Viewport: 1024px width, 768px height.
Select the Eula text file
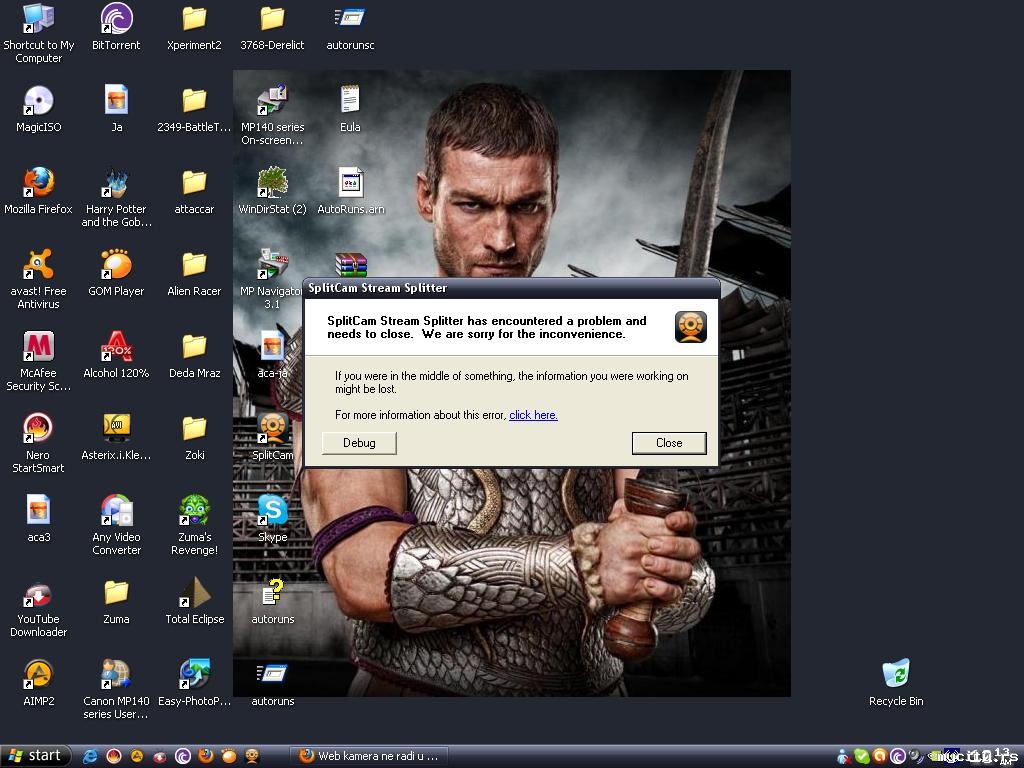click(x=350, y=108)
